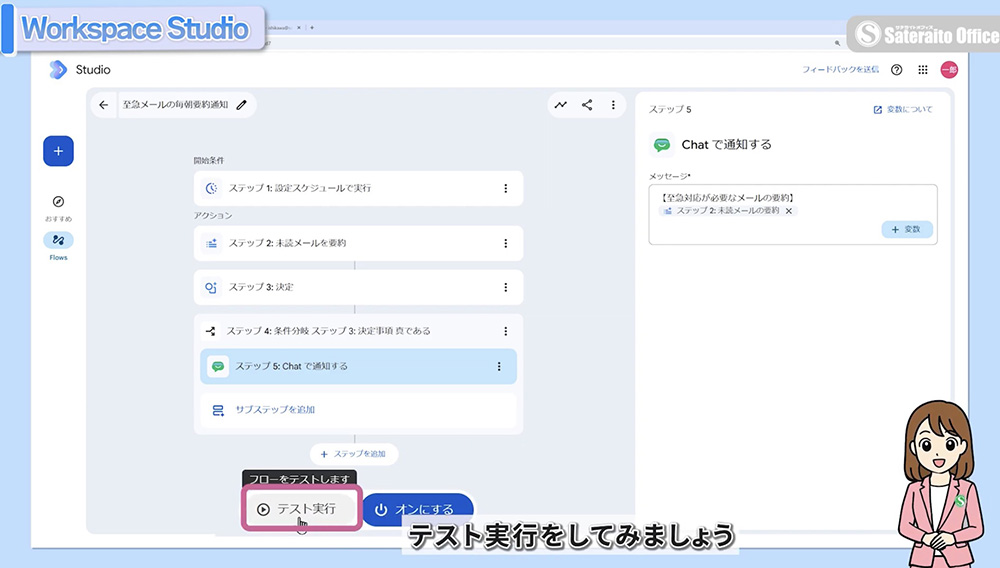The image size is (1000, 568).
Task: Click the Chat icon in right panel
Action: tap(662, 145)
